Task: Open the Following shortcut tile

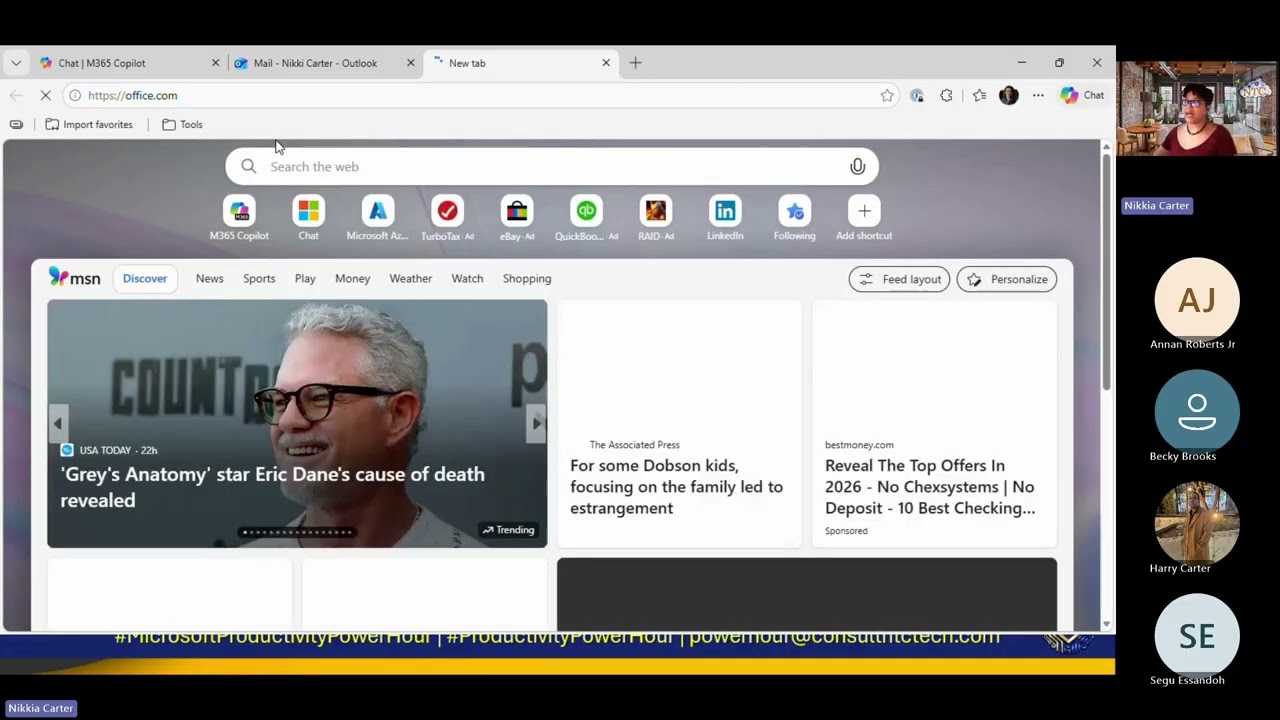Action: click(x=794, y=218)
